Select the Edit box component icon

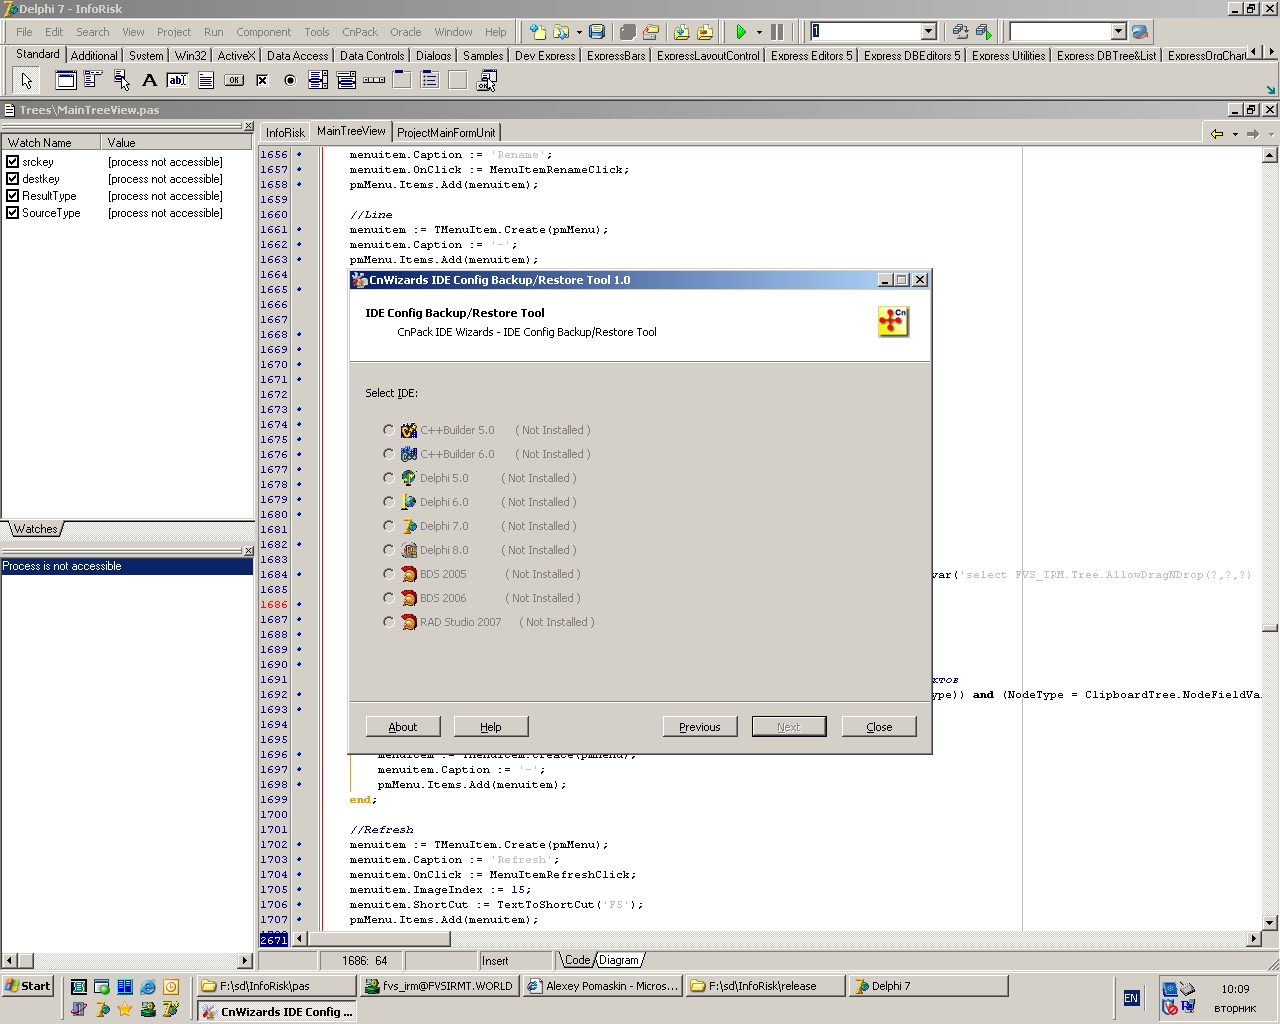point(177,80)
